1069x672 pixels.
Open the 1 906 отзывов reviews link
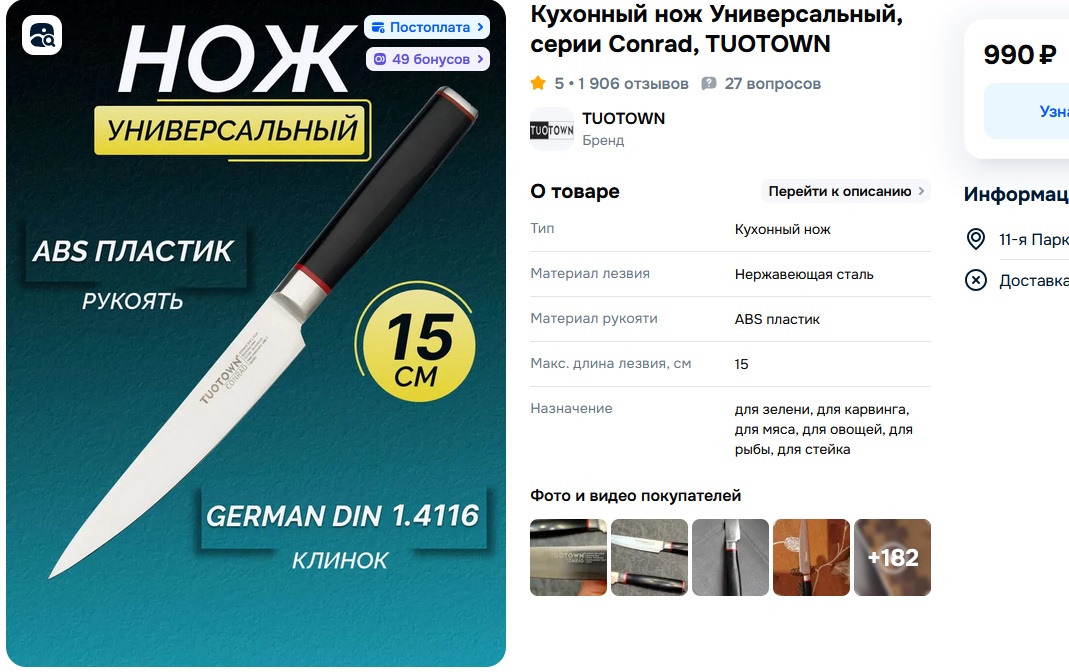(x=633, y=84)
